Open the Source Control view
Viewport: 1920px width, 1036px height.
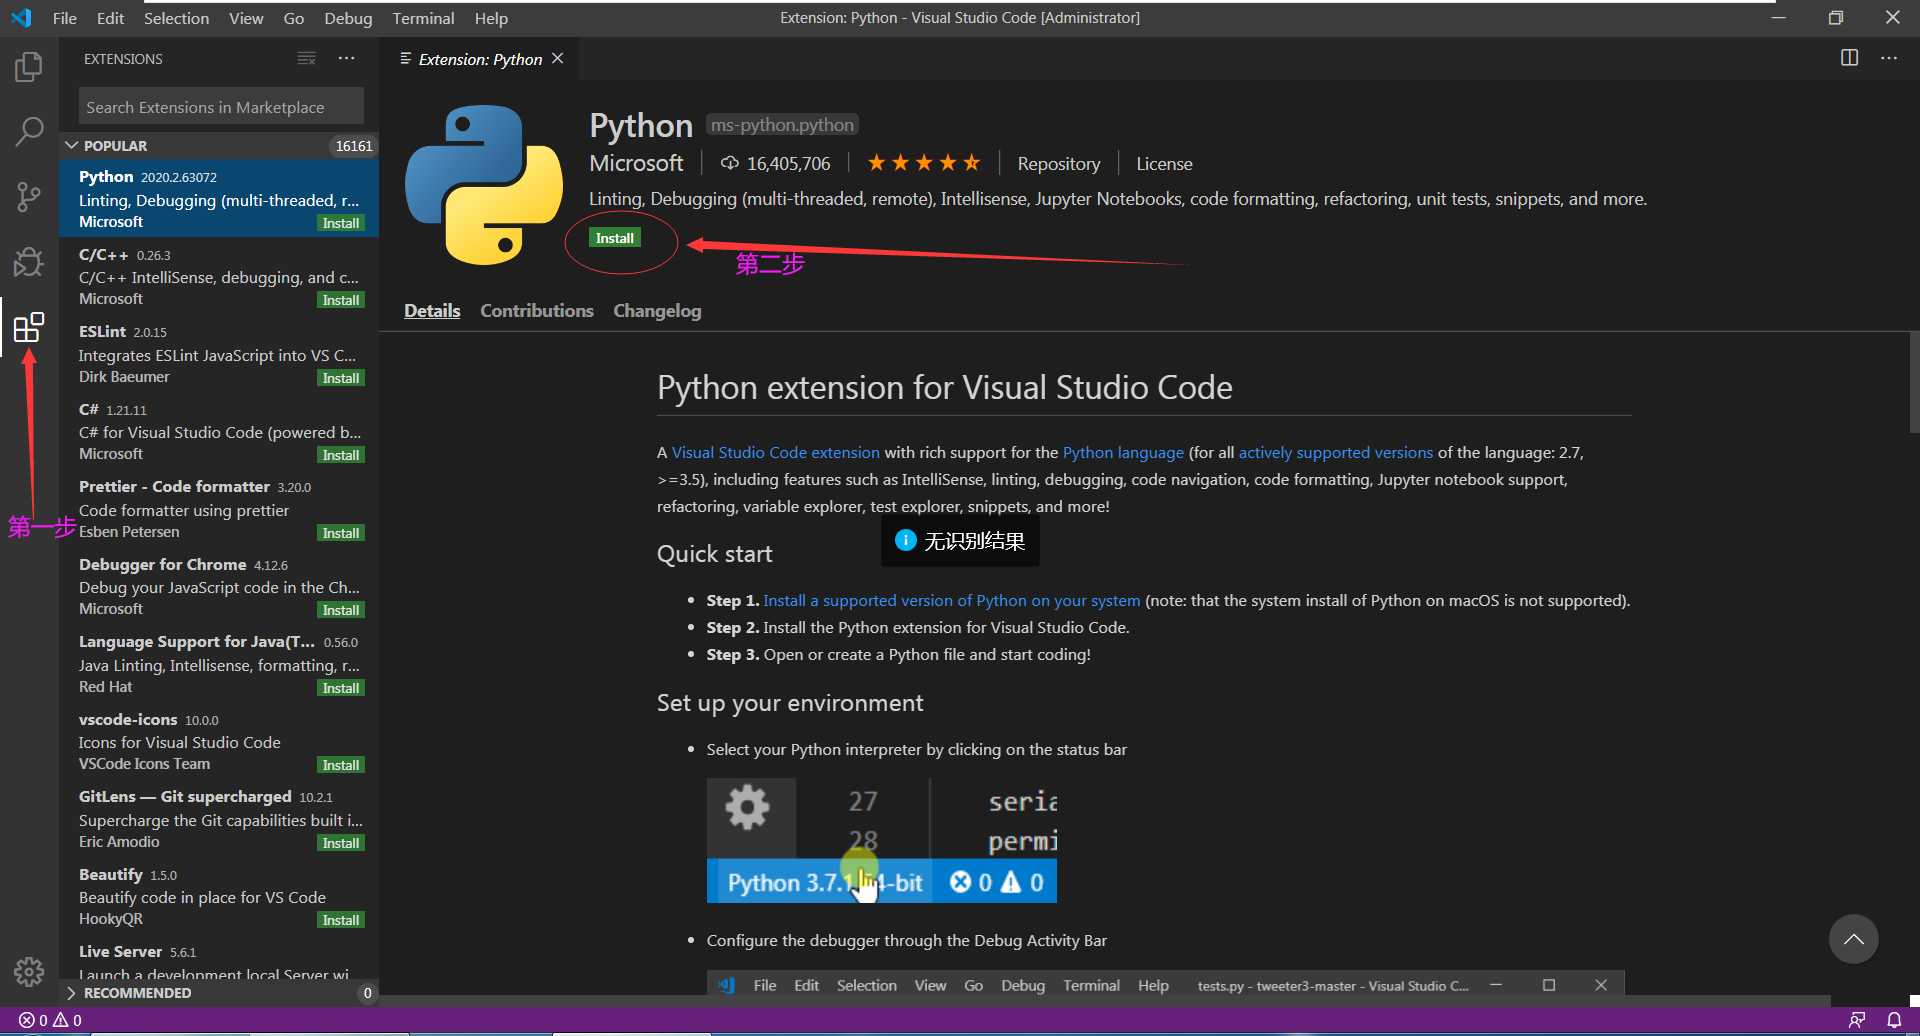pos(29,196)
